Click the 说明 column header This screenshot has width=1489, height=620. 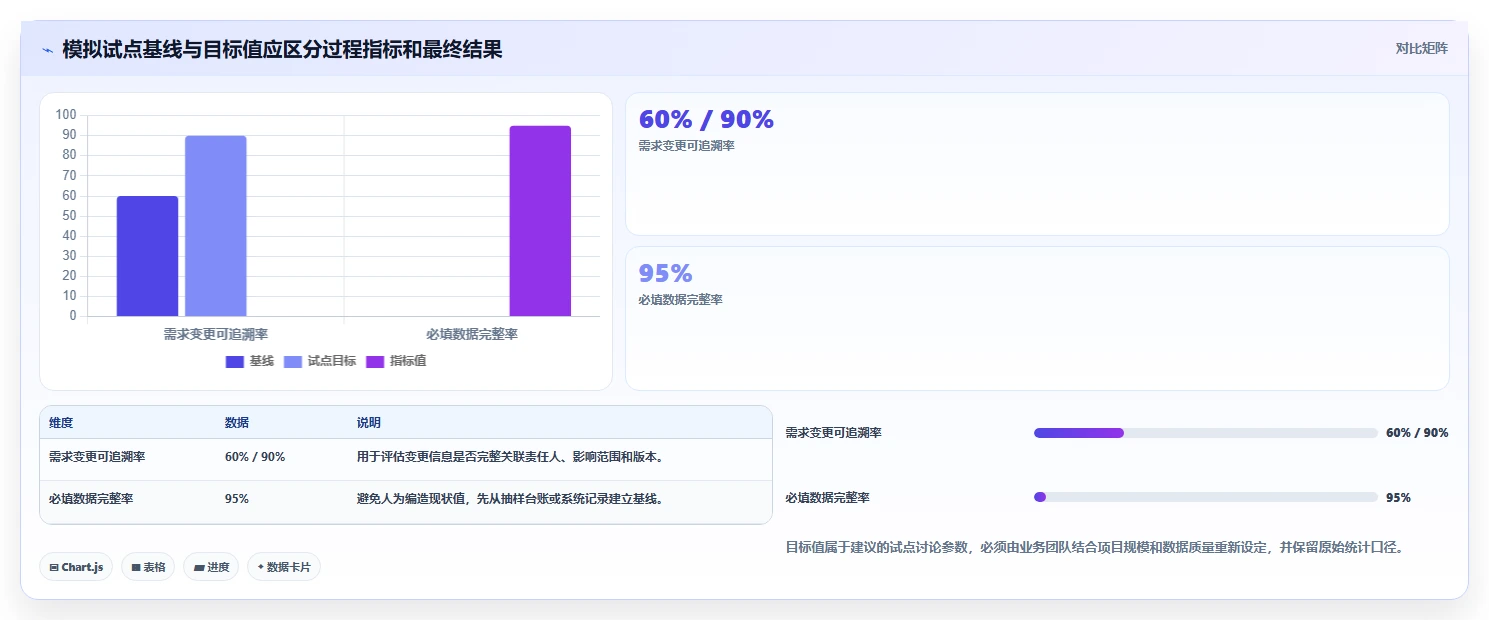tap(369, 423)
